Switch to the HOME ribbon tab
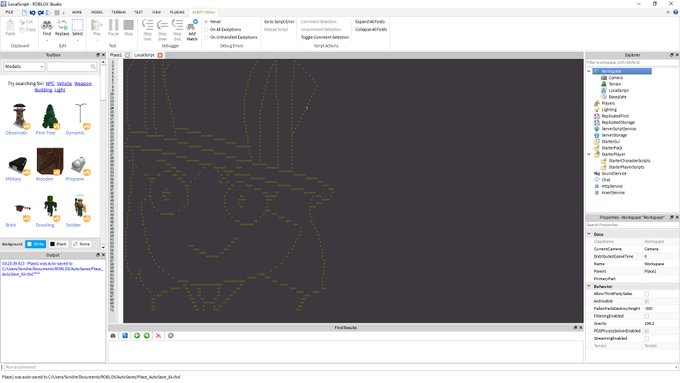The width and height of the screenshot is (680, 383). click(x=77, y=12)
